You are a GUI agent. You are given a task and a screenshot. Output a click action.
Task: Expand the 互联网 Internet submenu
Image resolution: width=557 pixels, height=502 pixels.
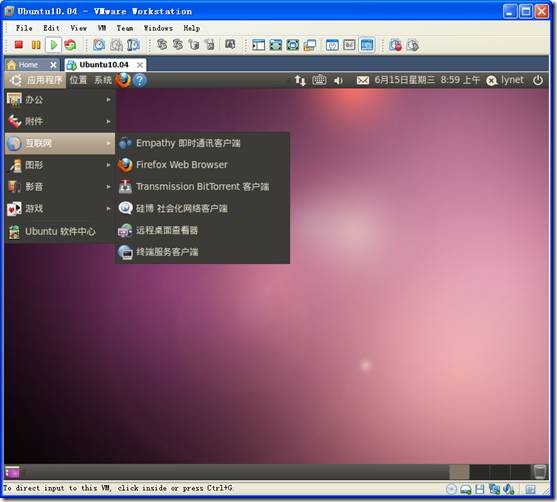[60, 144]
